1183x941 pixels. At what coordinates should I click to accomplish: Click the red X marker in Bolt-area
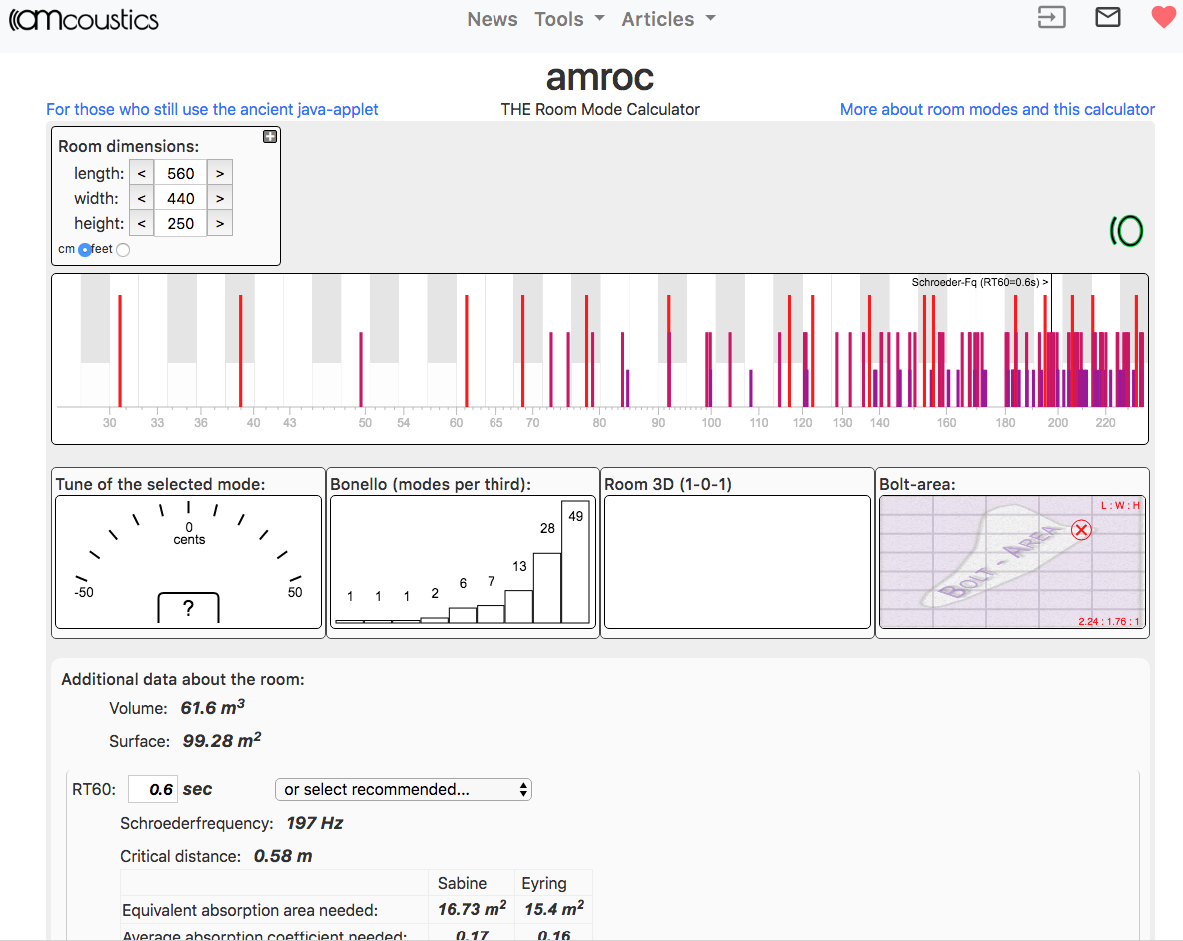[x=1081, y=530]
